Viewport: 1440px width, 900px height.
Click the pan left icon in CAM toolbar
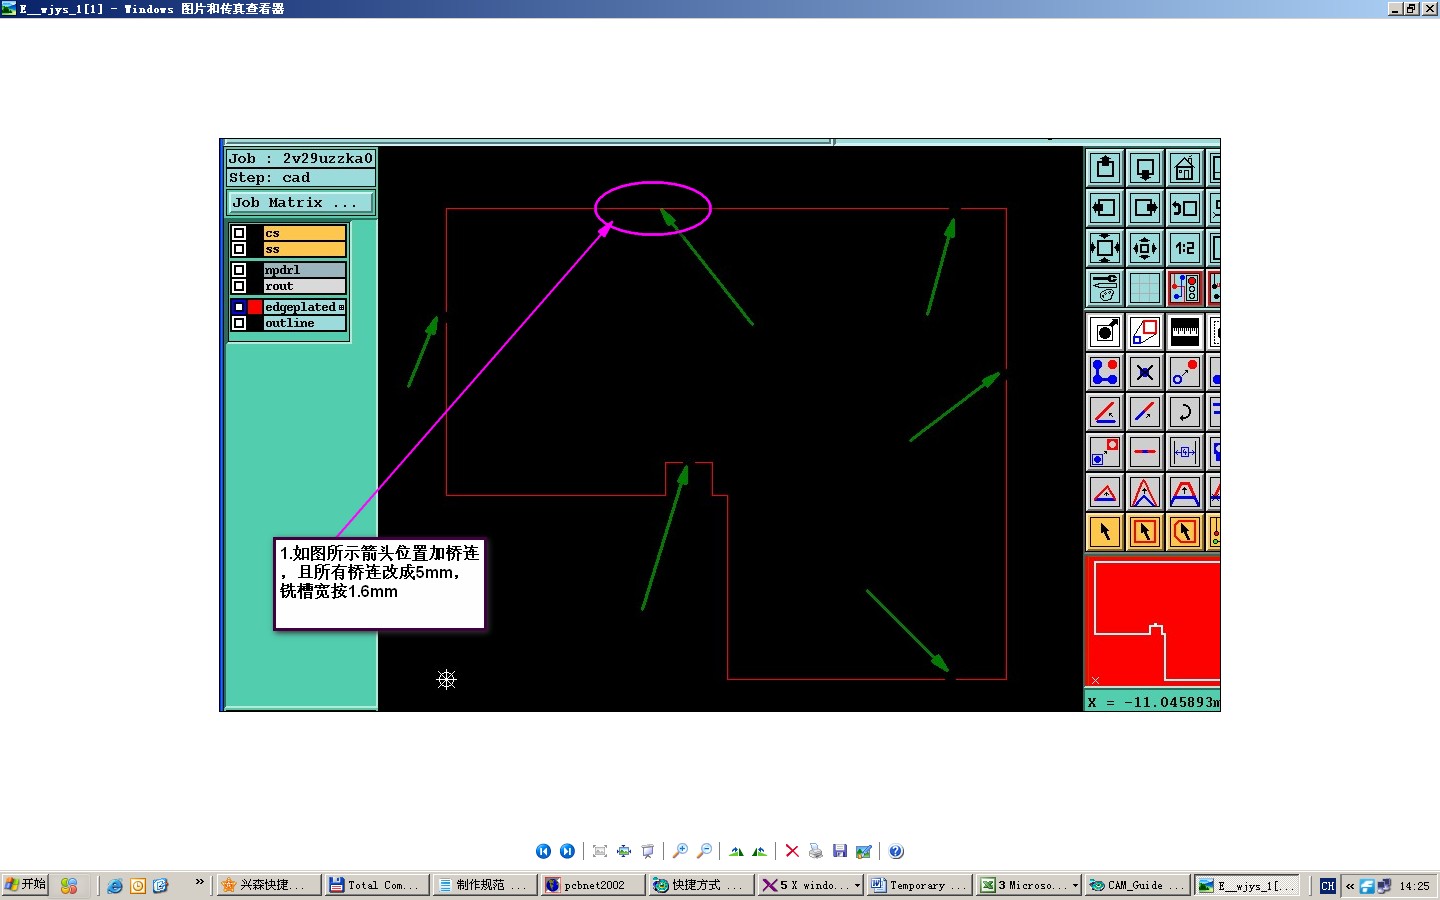[1105, 208]
